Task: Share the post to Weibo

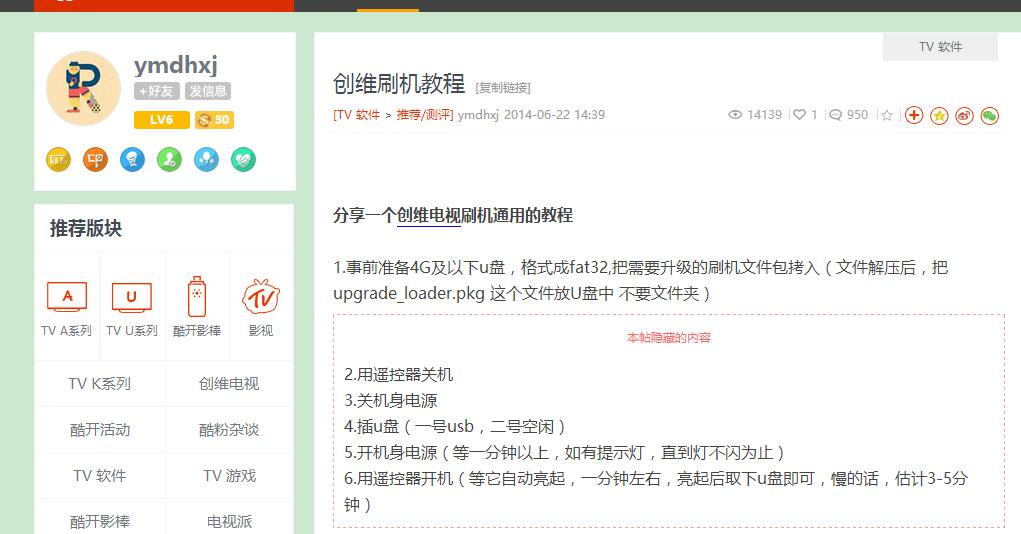Action: pos(964,116)
